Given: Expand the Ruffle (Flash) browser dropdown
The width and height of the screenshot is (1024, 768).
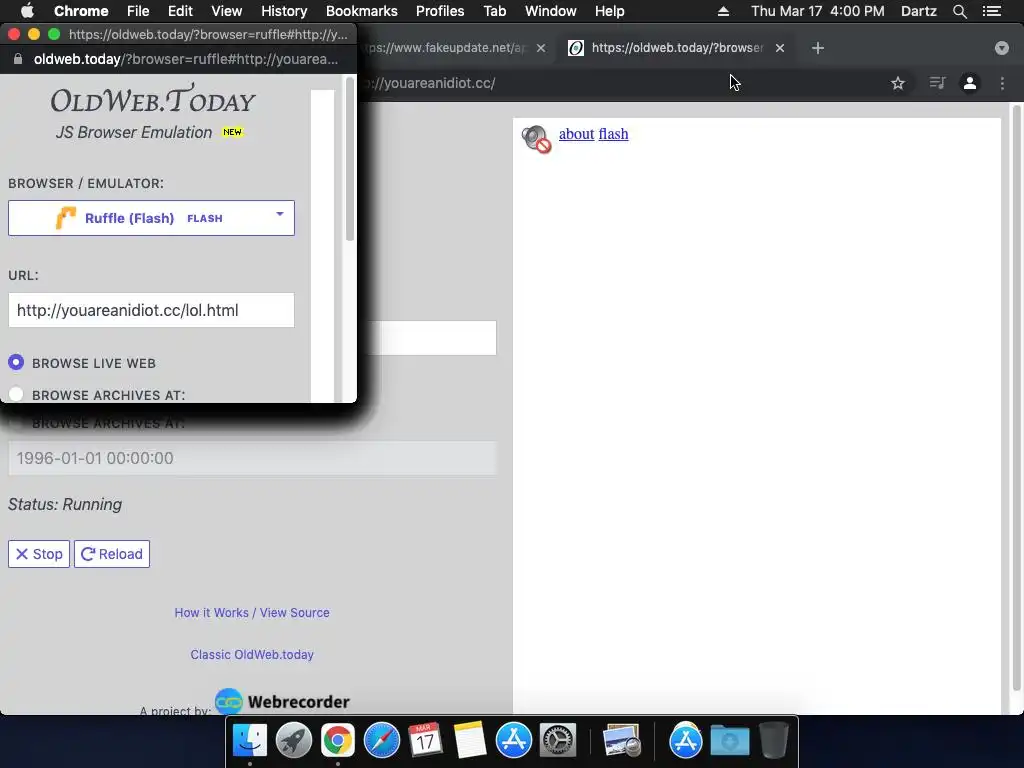Looking at the screenshot, I should (152, 218).
